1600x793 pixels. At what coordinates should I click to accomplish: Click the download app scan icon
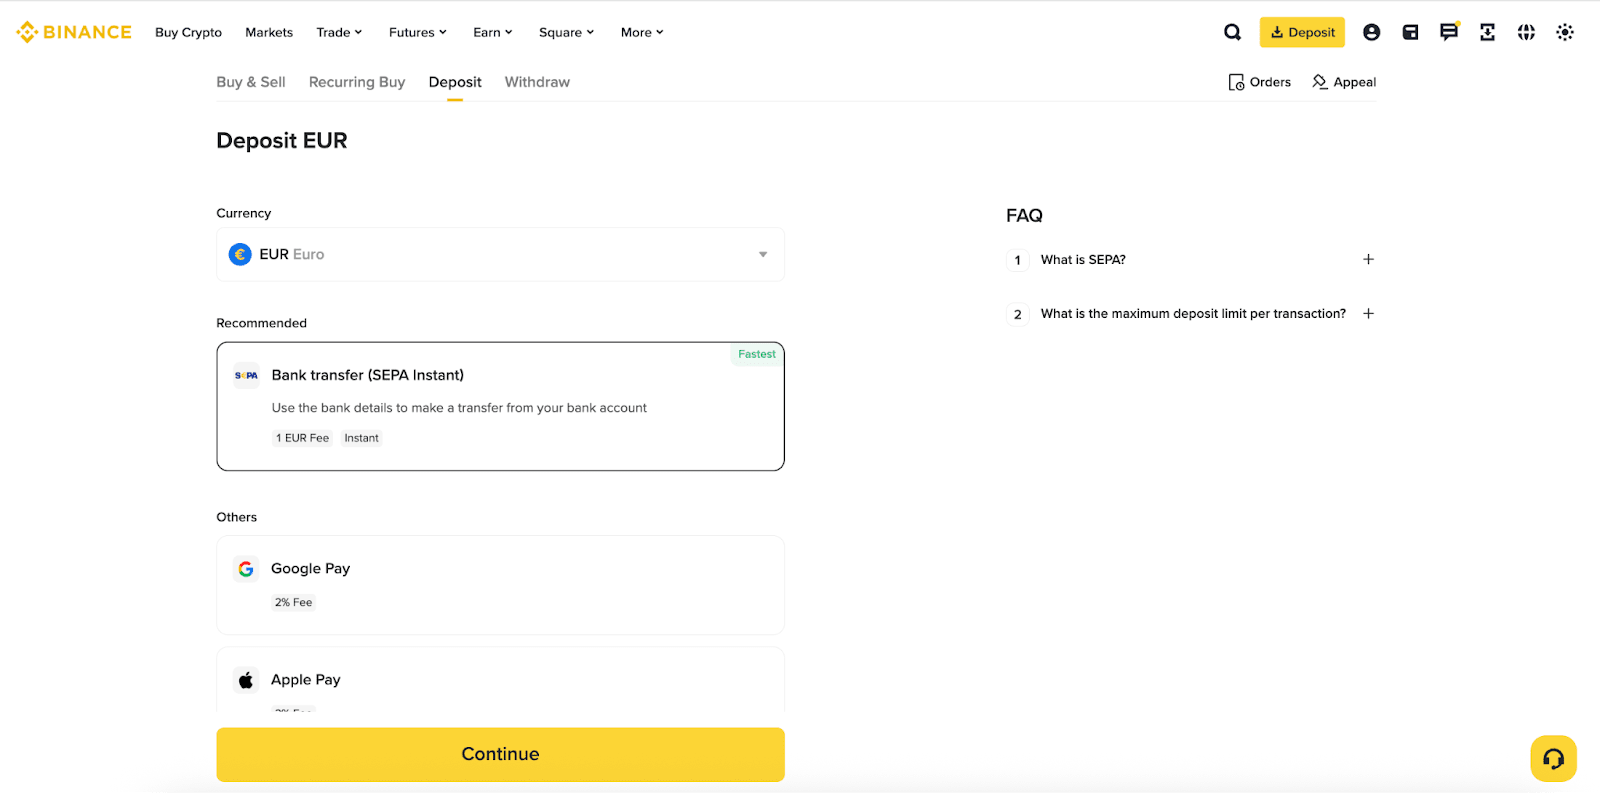coord(1487,32)
